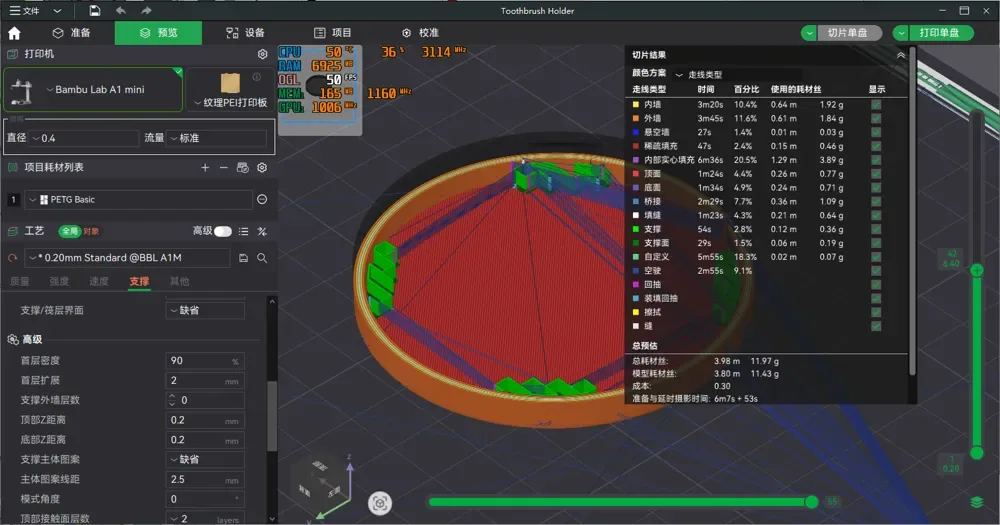This screenshot has height=525, width=1000.
Task: Open the 直径 0.4 nozzle dropdown
Action: (84, 138)
